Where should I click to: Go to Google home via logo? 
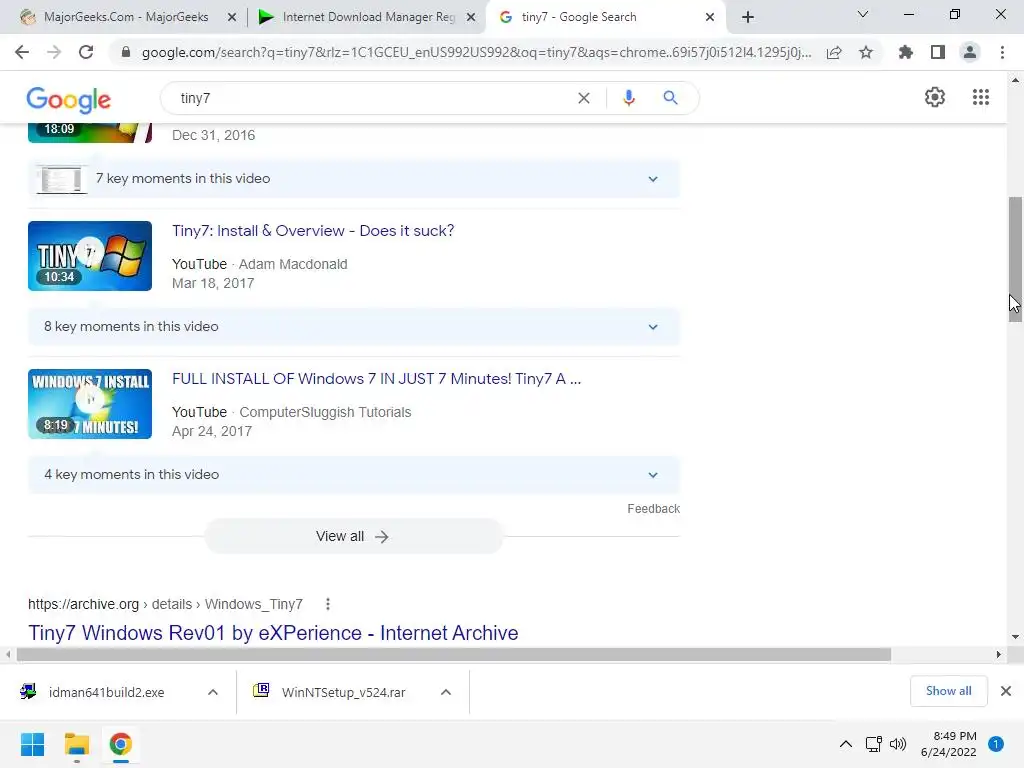coord(69,99)
